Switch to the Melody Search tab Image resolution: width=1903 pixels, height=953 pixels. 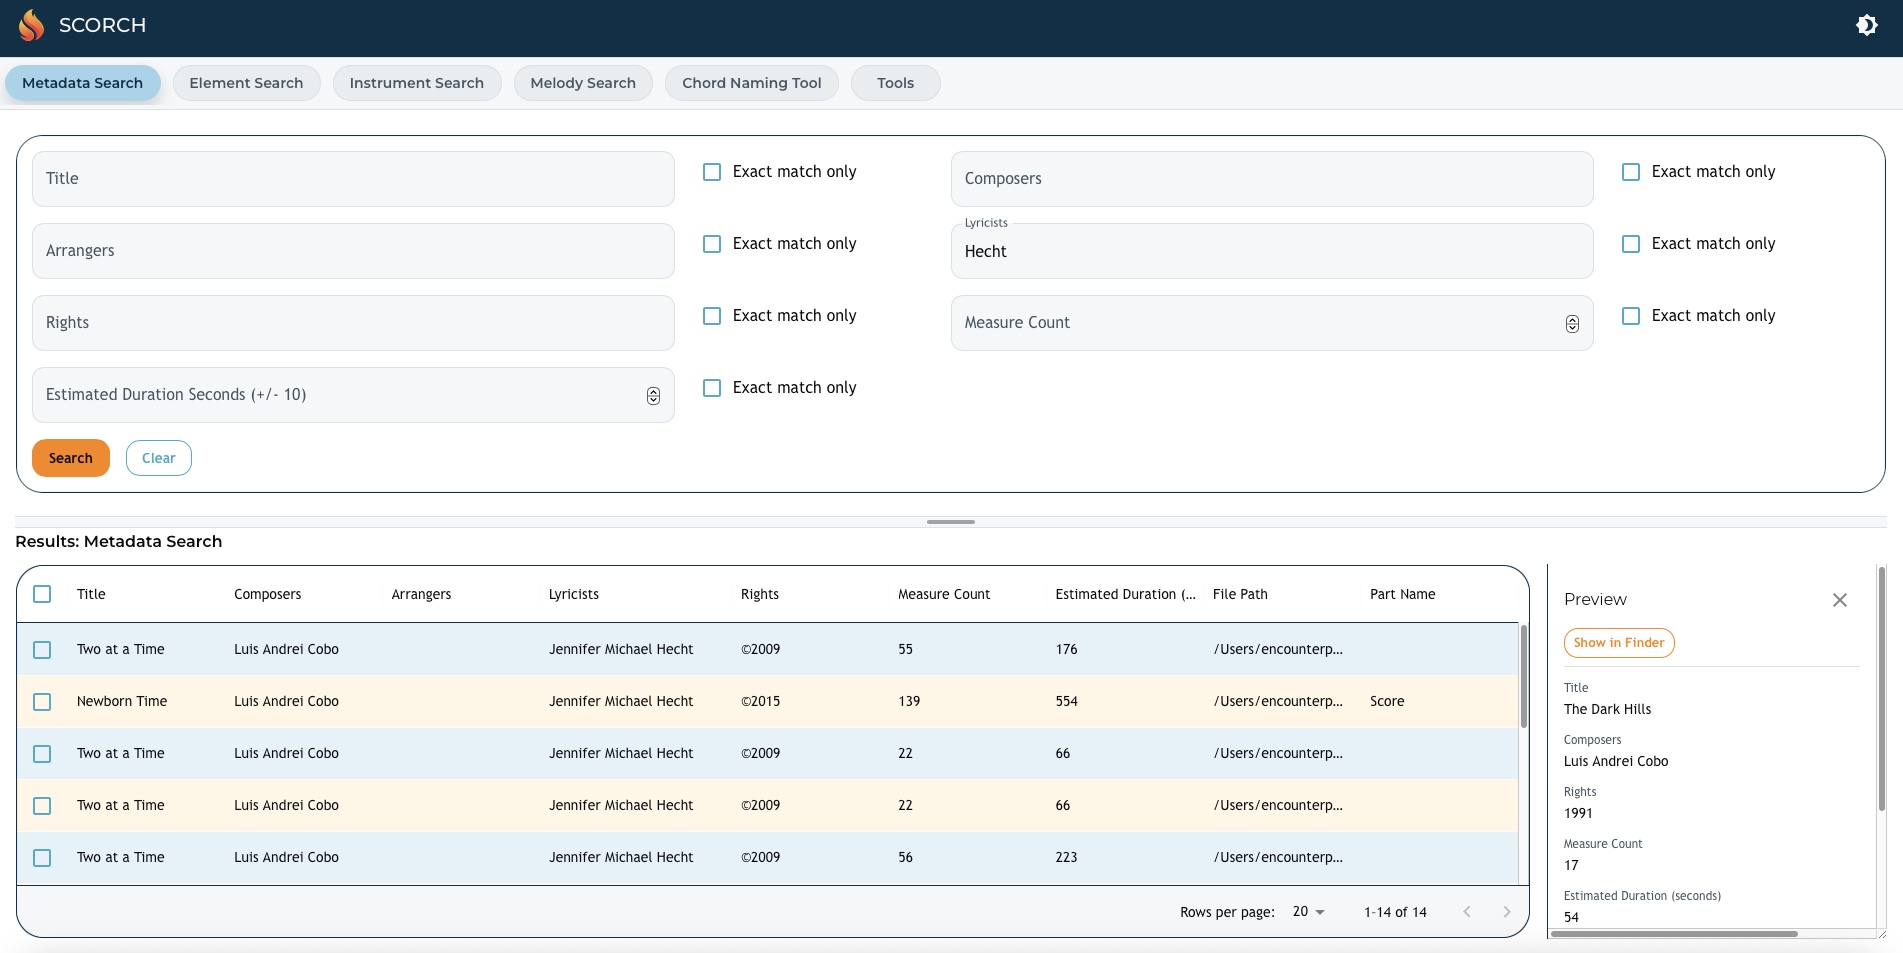(583, 83)
